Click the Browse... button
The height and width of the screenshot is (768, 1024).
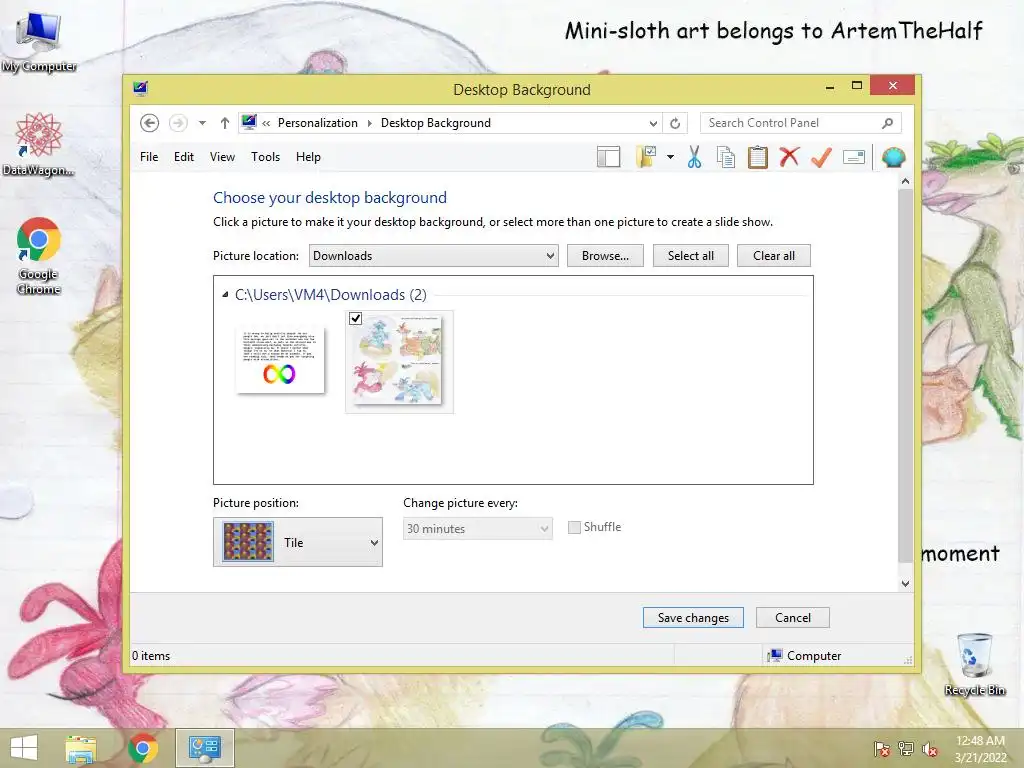tap(605, 255)
